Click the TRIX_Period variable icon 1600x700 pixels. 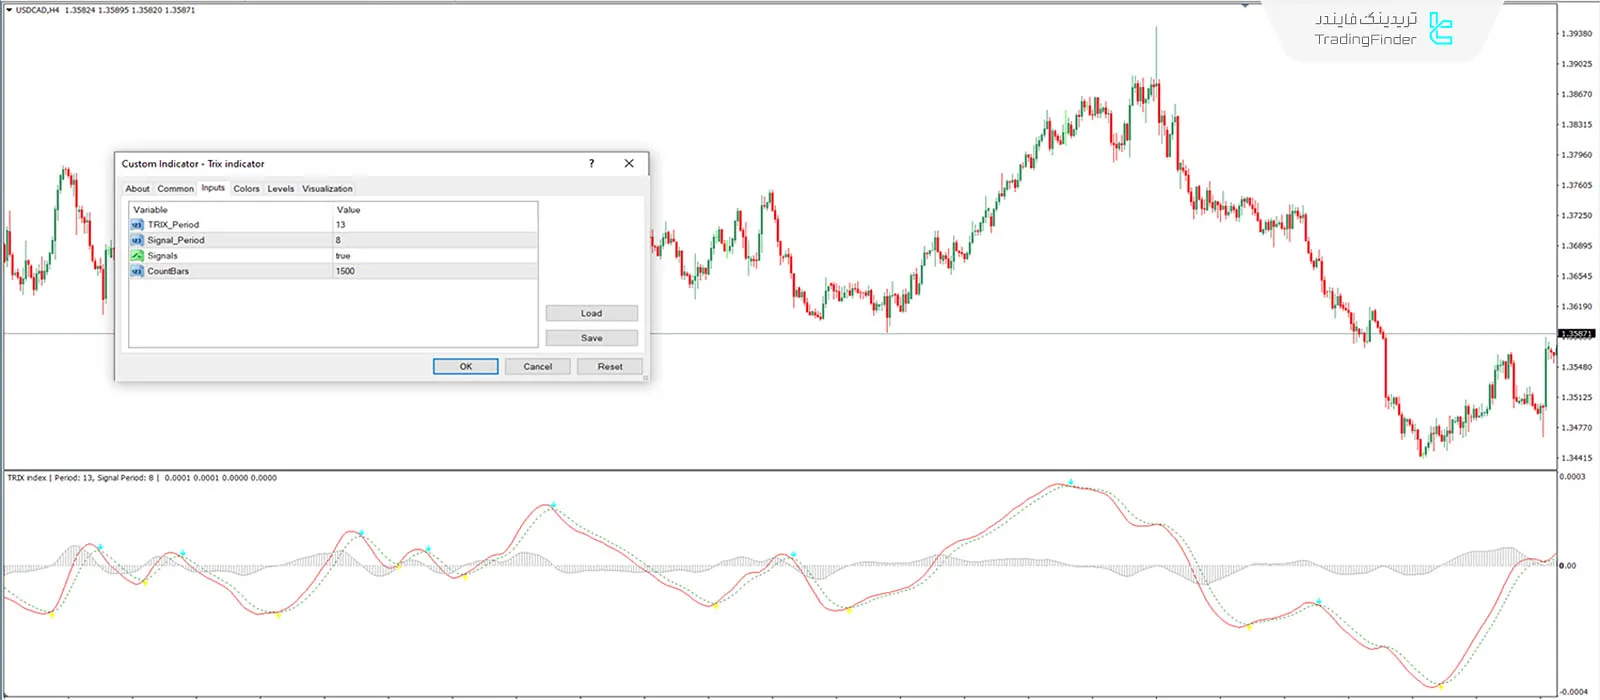point(137,225)
